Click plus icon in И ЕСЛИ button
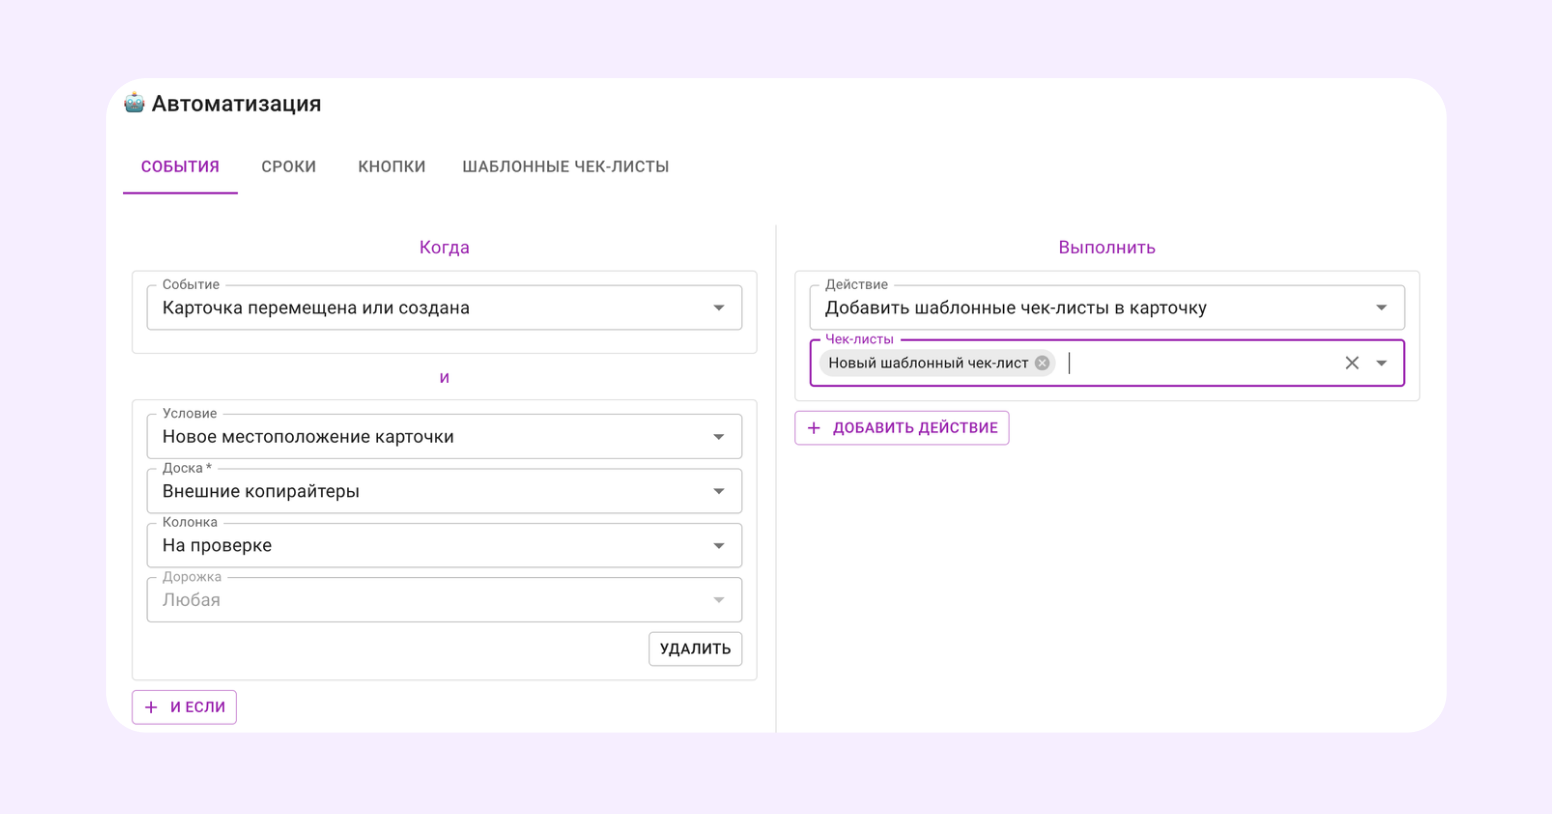The image size is (1552, 814). click(x=151, y=707)
